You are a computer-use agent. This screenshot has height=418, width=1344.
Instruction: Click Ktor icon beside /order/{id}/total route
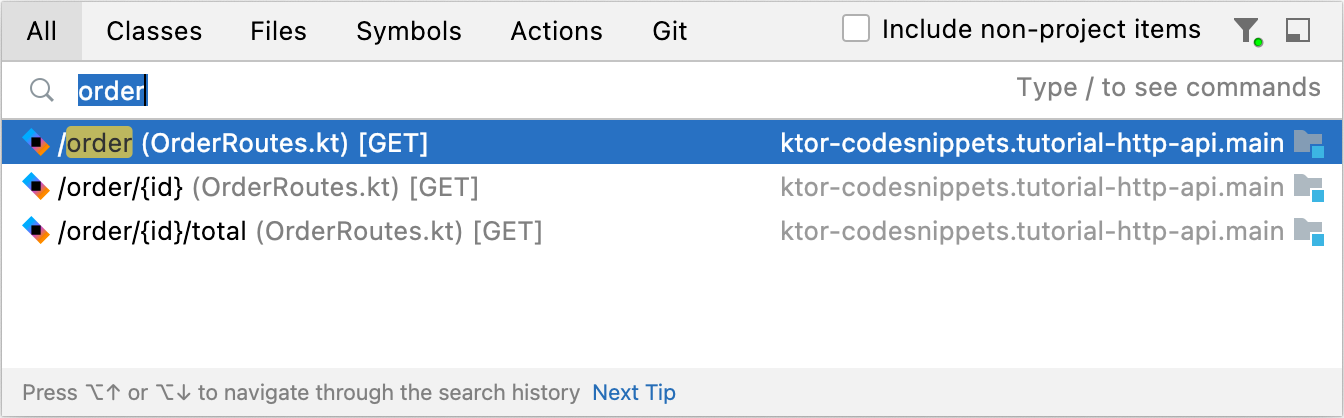coord(36,232)
